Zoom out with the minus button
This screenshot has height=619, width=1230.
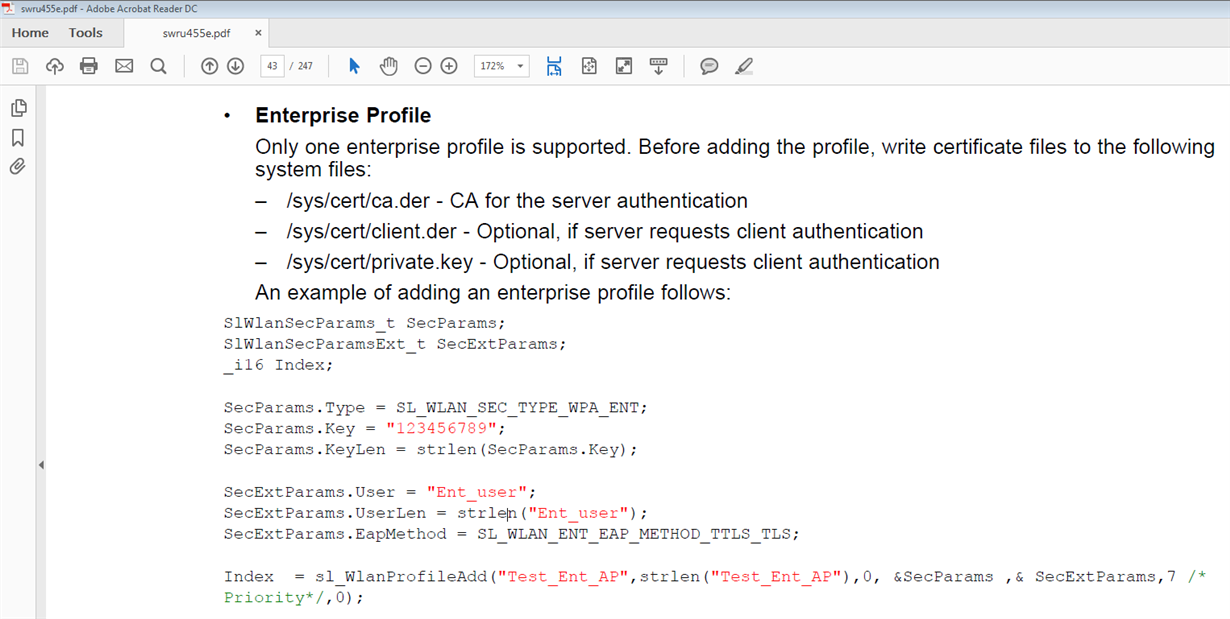coord(423,66)
